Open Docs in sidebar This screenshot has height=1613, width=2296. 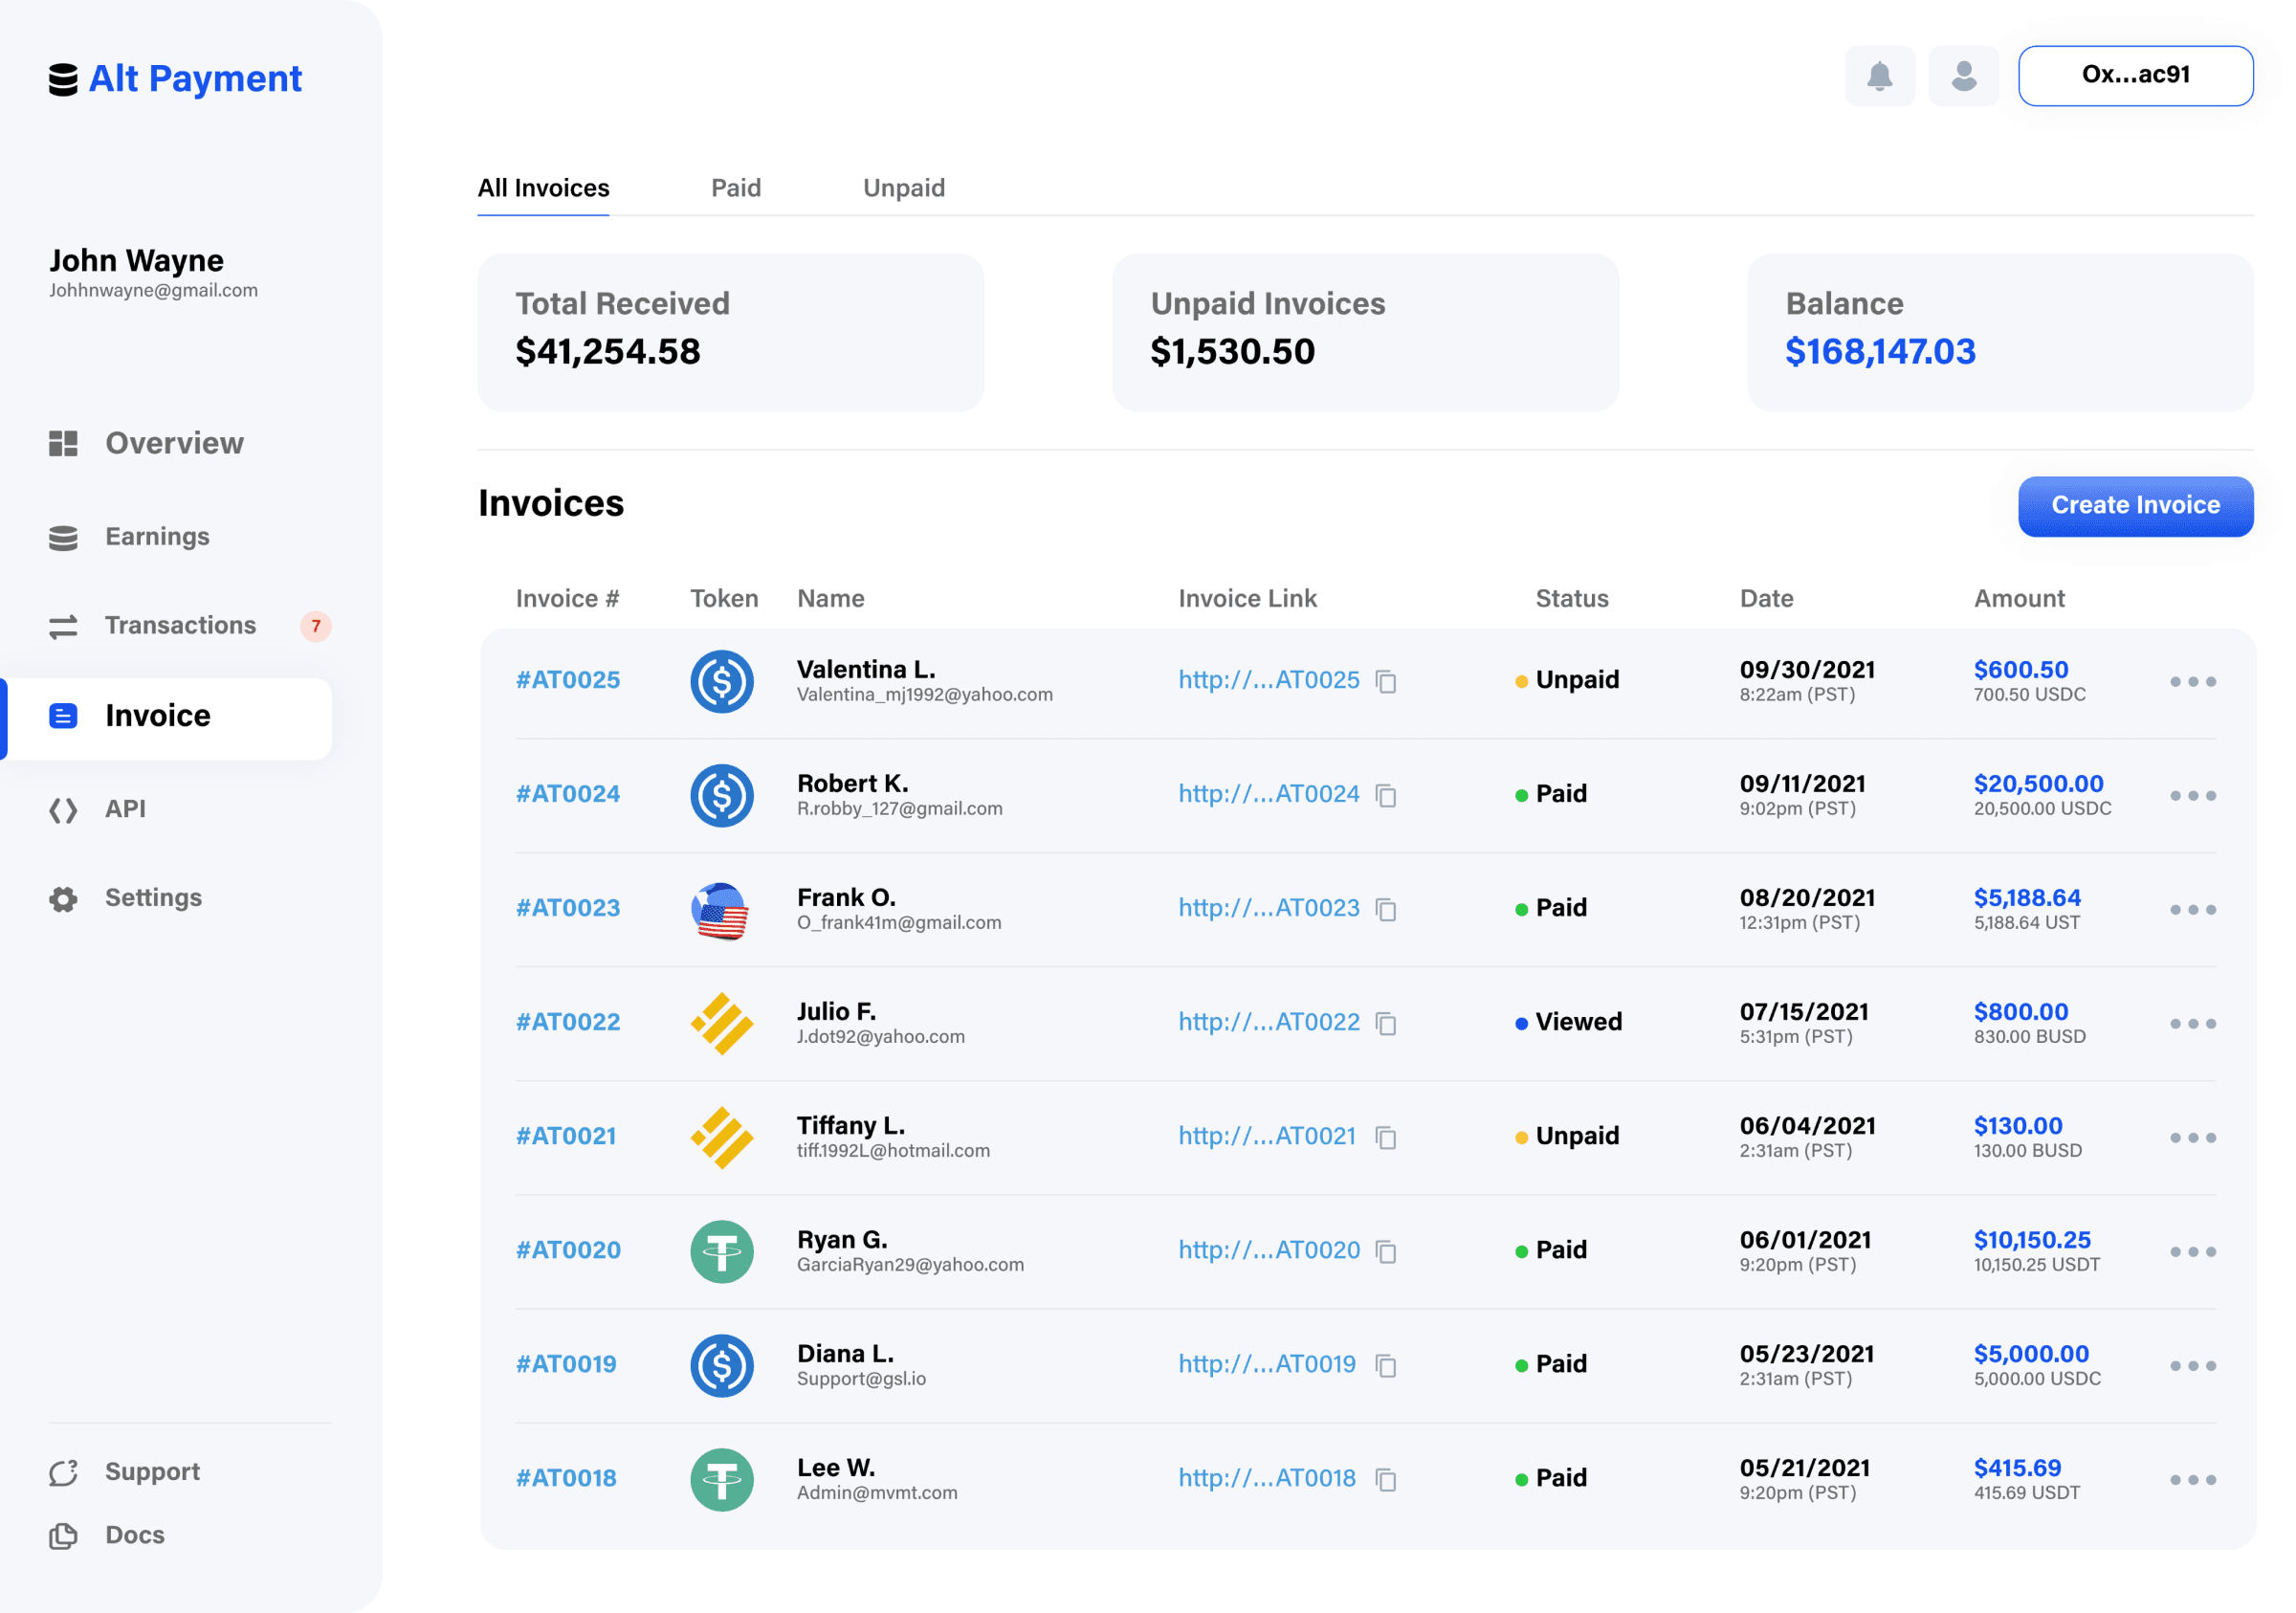pos(106,1535)
